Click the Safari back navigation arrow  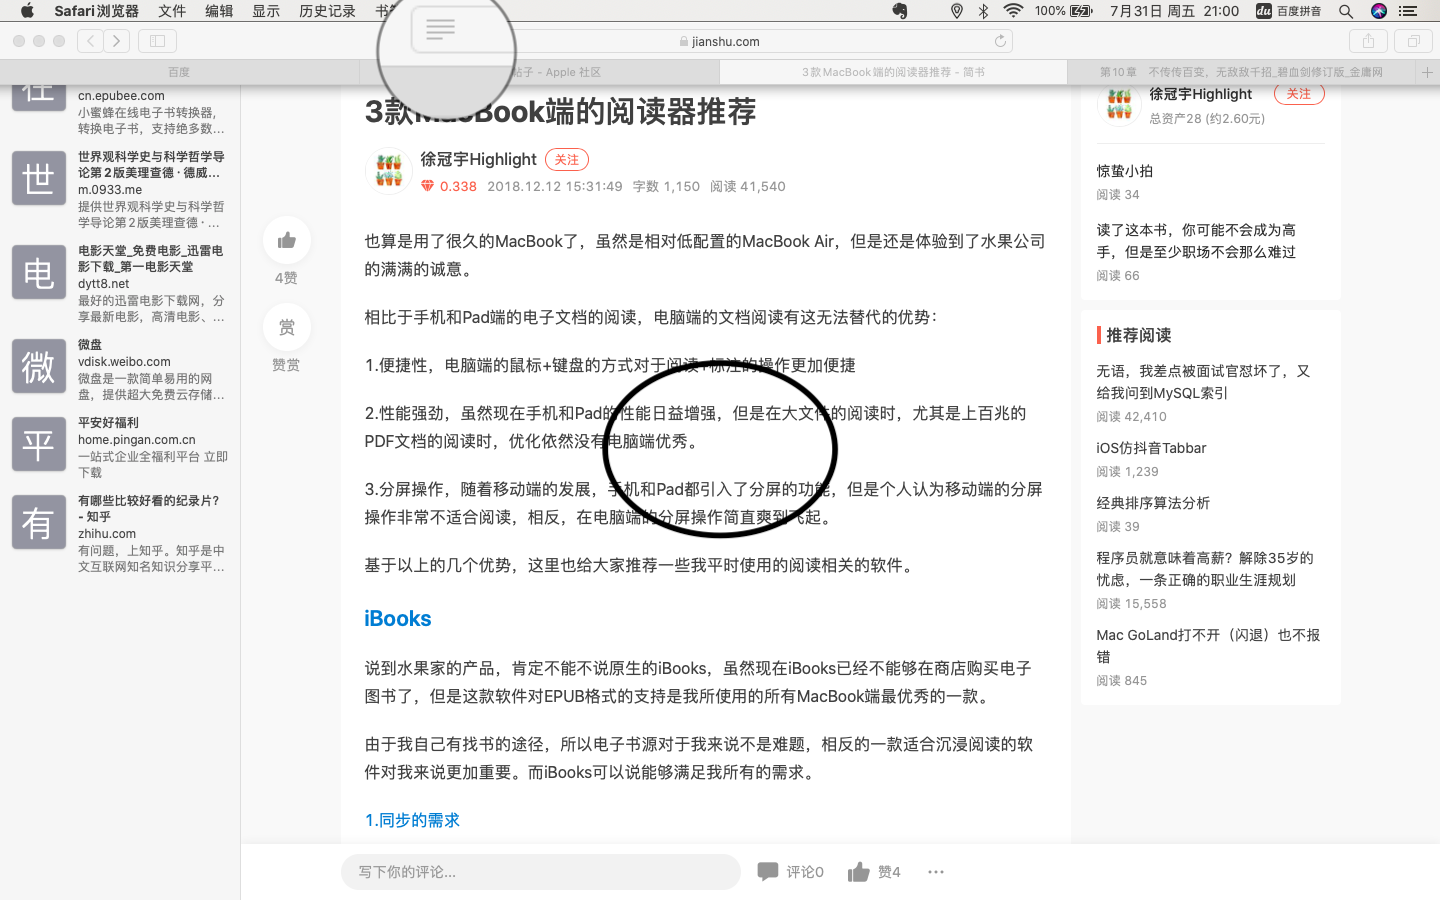[x=91, y=41]
